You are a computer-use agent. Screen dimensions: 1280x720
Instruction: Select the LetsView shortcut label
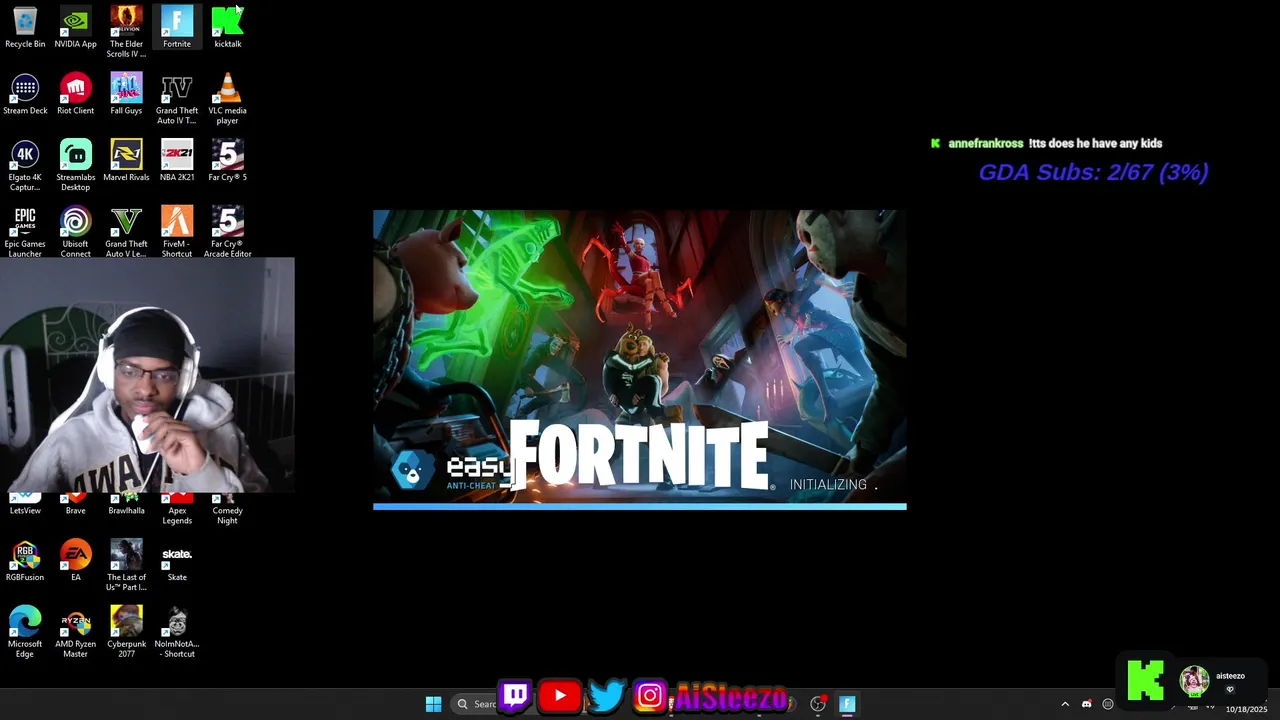coord(25,510)
